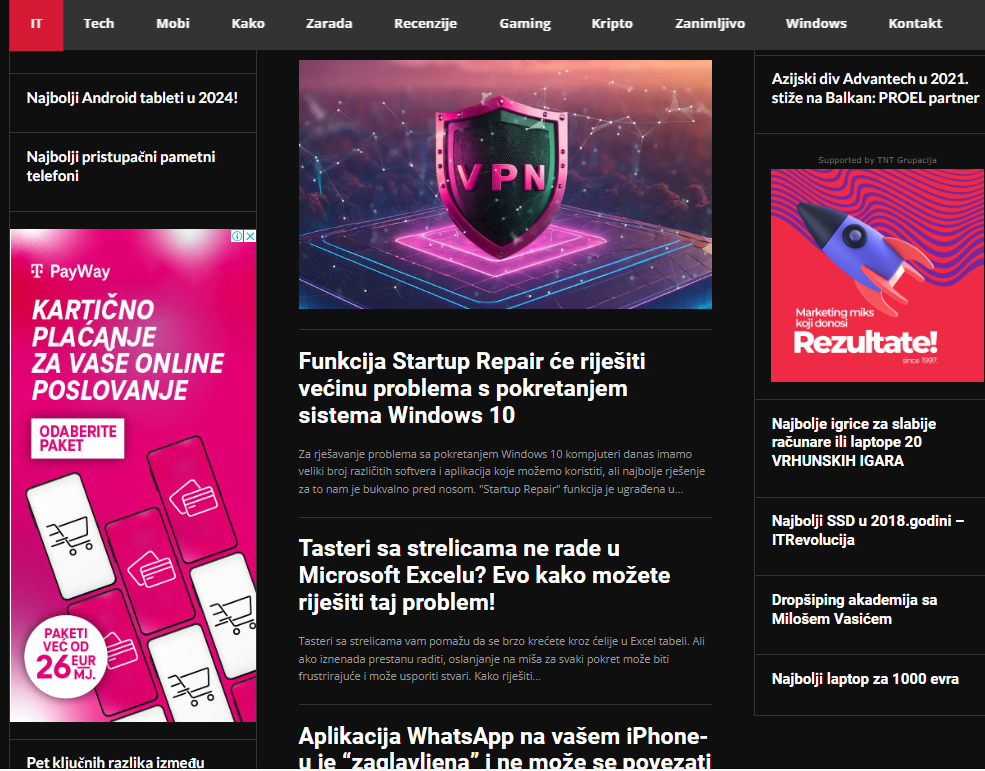The width and height of the screenshot is (985, 771).
Task: Open 'Najbolji Android tableti u 2024!' link
Action: point(132,98)
